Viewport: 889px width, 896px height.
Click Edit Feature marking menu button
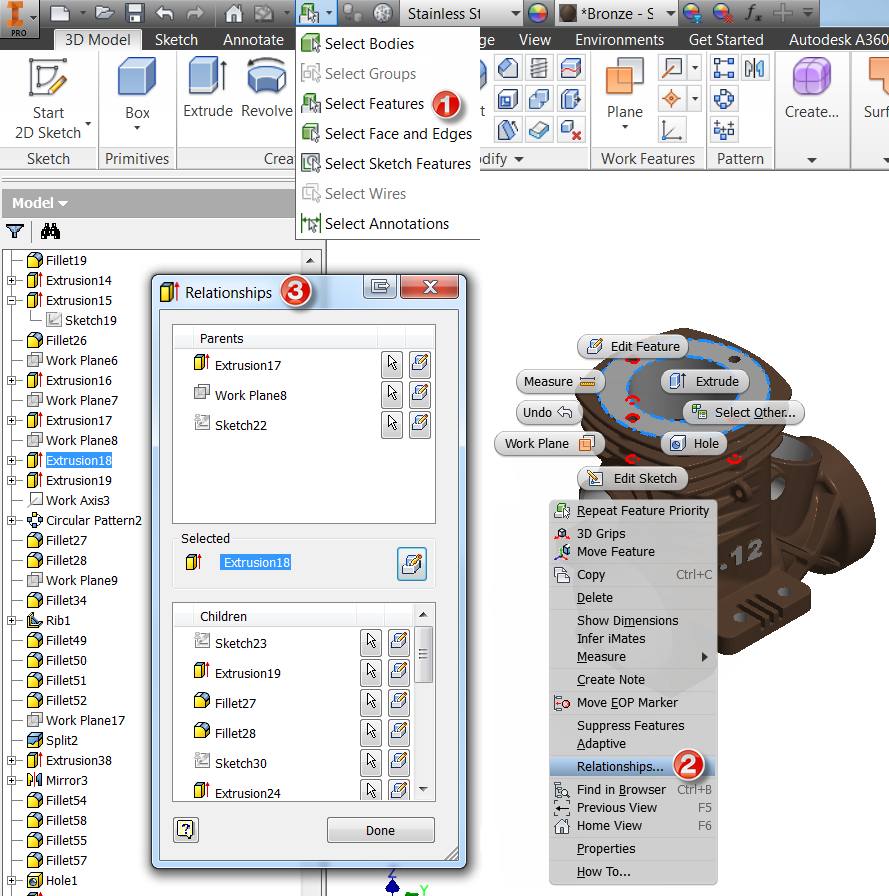[633, 346]
